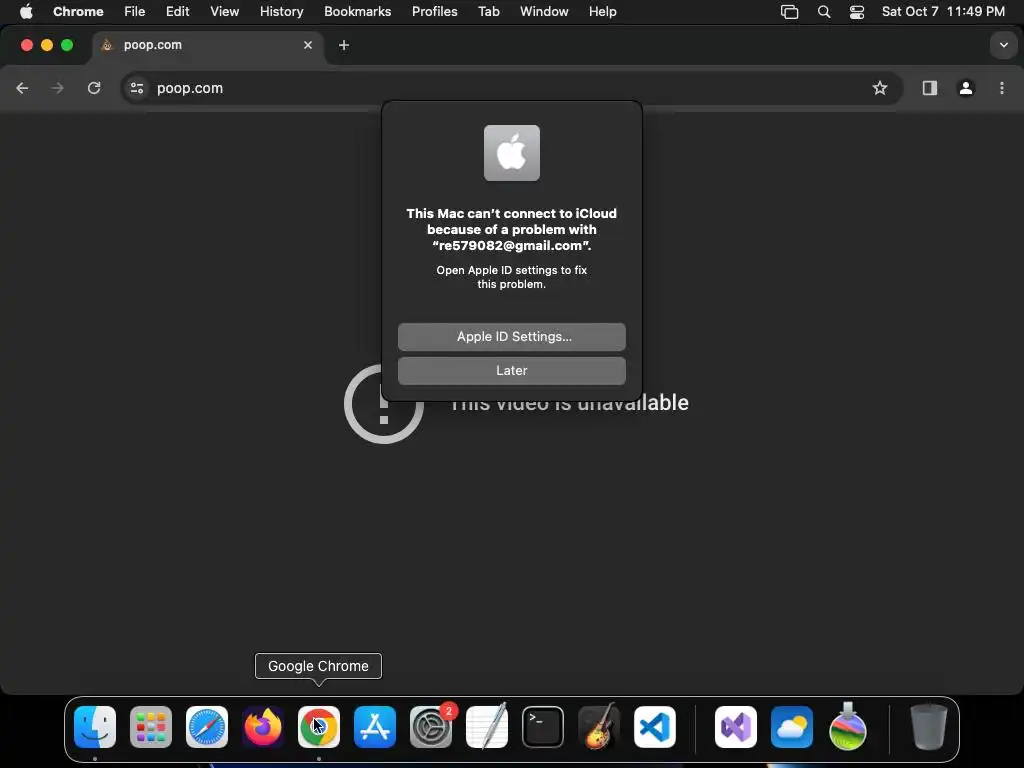The image size is (1024, 768).
Task: Open the Tab menu
Action: 488,12
